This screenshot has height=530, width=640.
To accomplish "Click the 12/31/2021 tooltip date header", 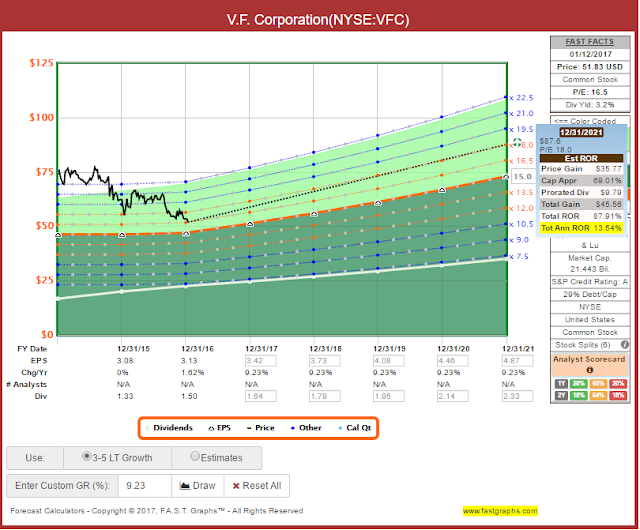I will [581, 132].
